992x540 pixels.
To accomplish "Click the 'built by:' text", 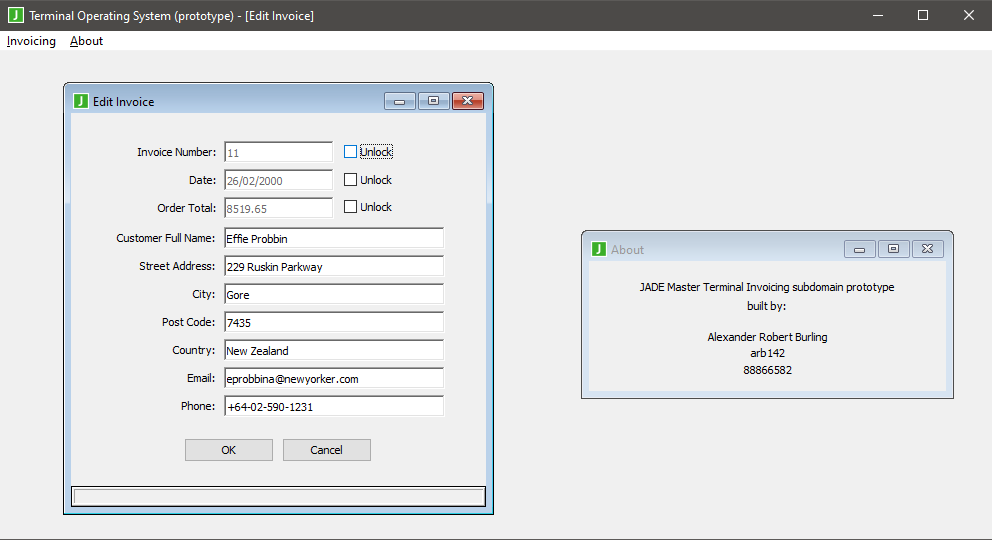I will click(766, 306).
